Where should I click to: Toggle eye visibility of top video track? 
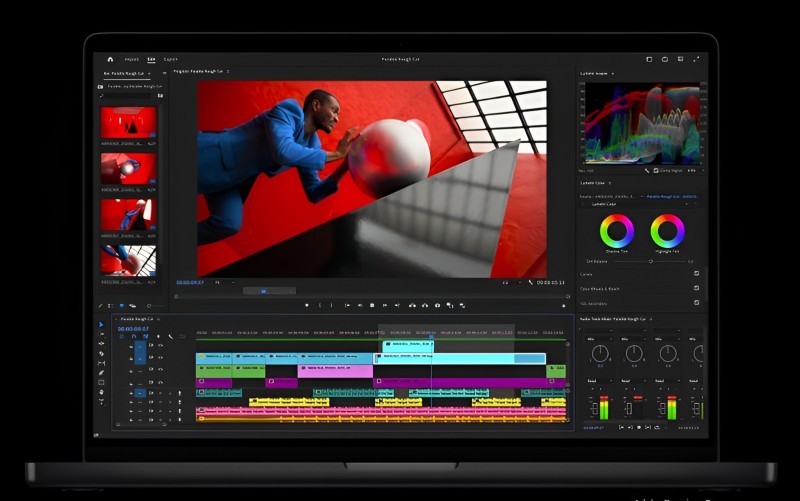[160, 345]
